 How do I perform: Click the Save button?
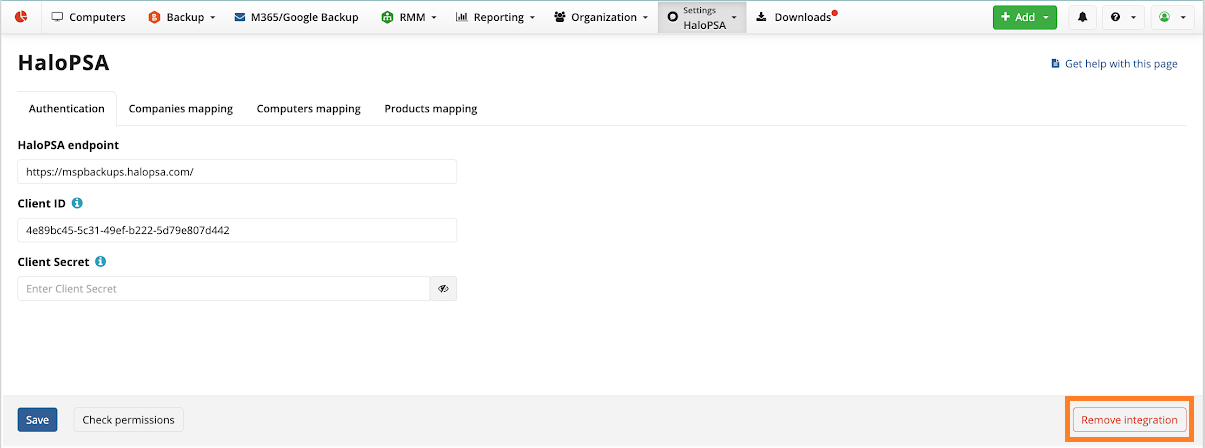click(37, 420)
